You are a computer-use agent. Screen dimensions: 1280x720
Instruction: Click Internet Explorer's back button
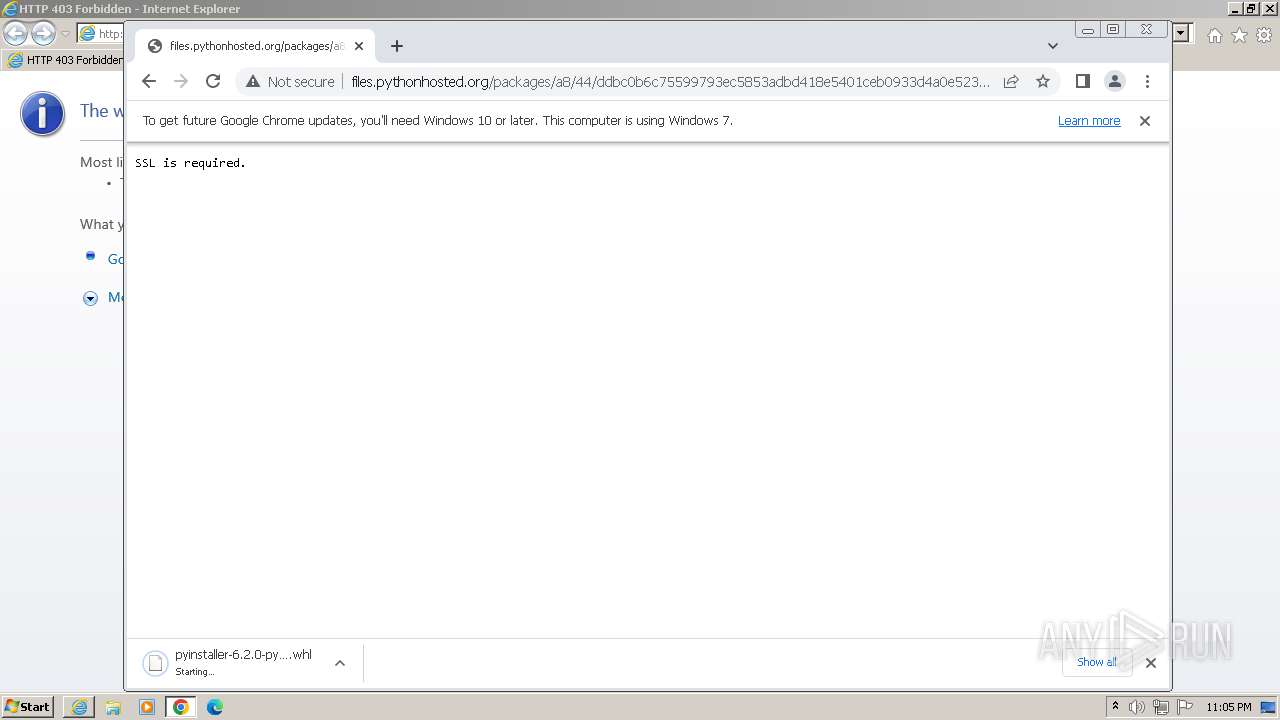16,34
